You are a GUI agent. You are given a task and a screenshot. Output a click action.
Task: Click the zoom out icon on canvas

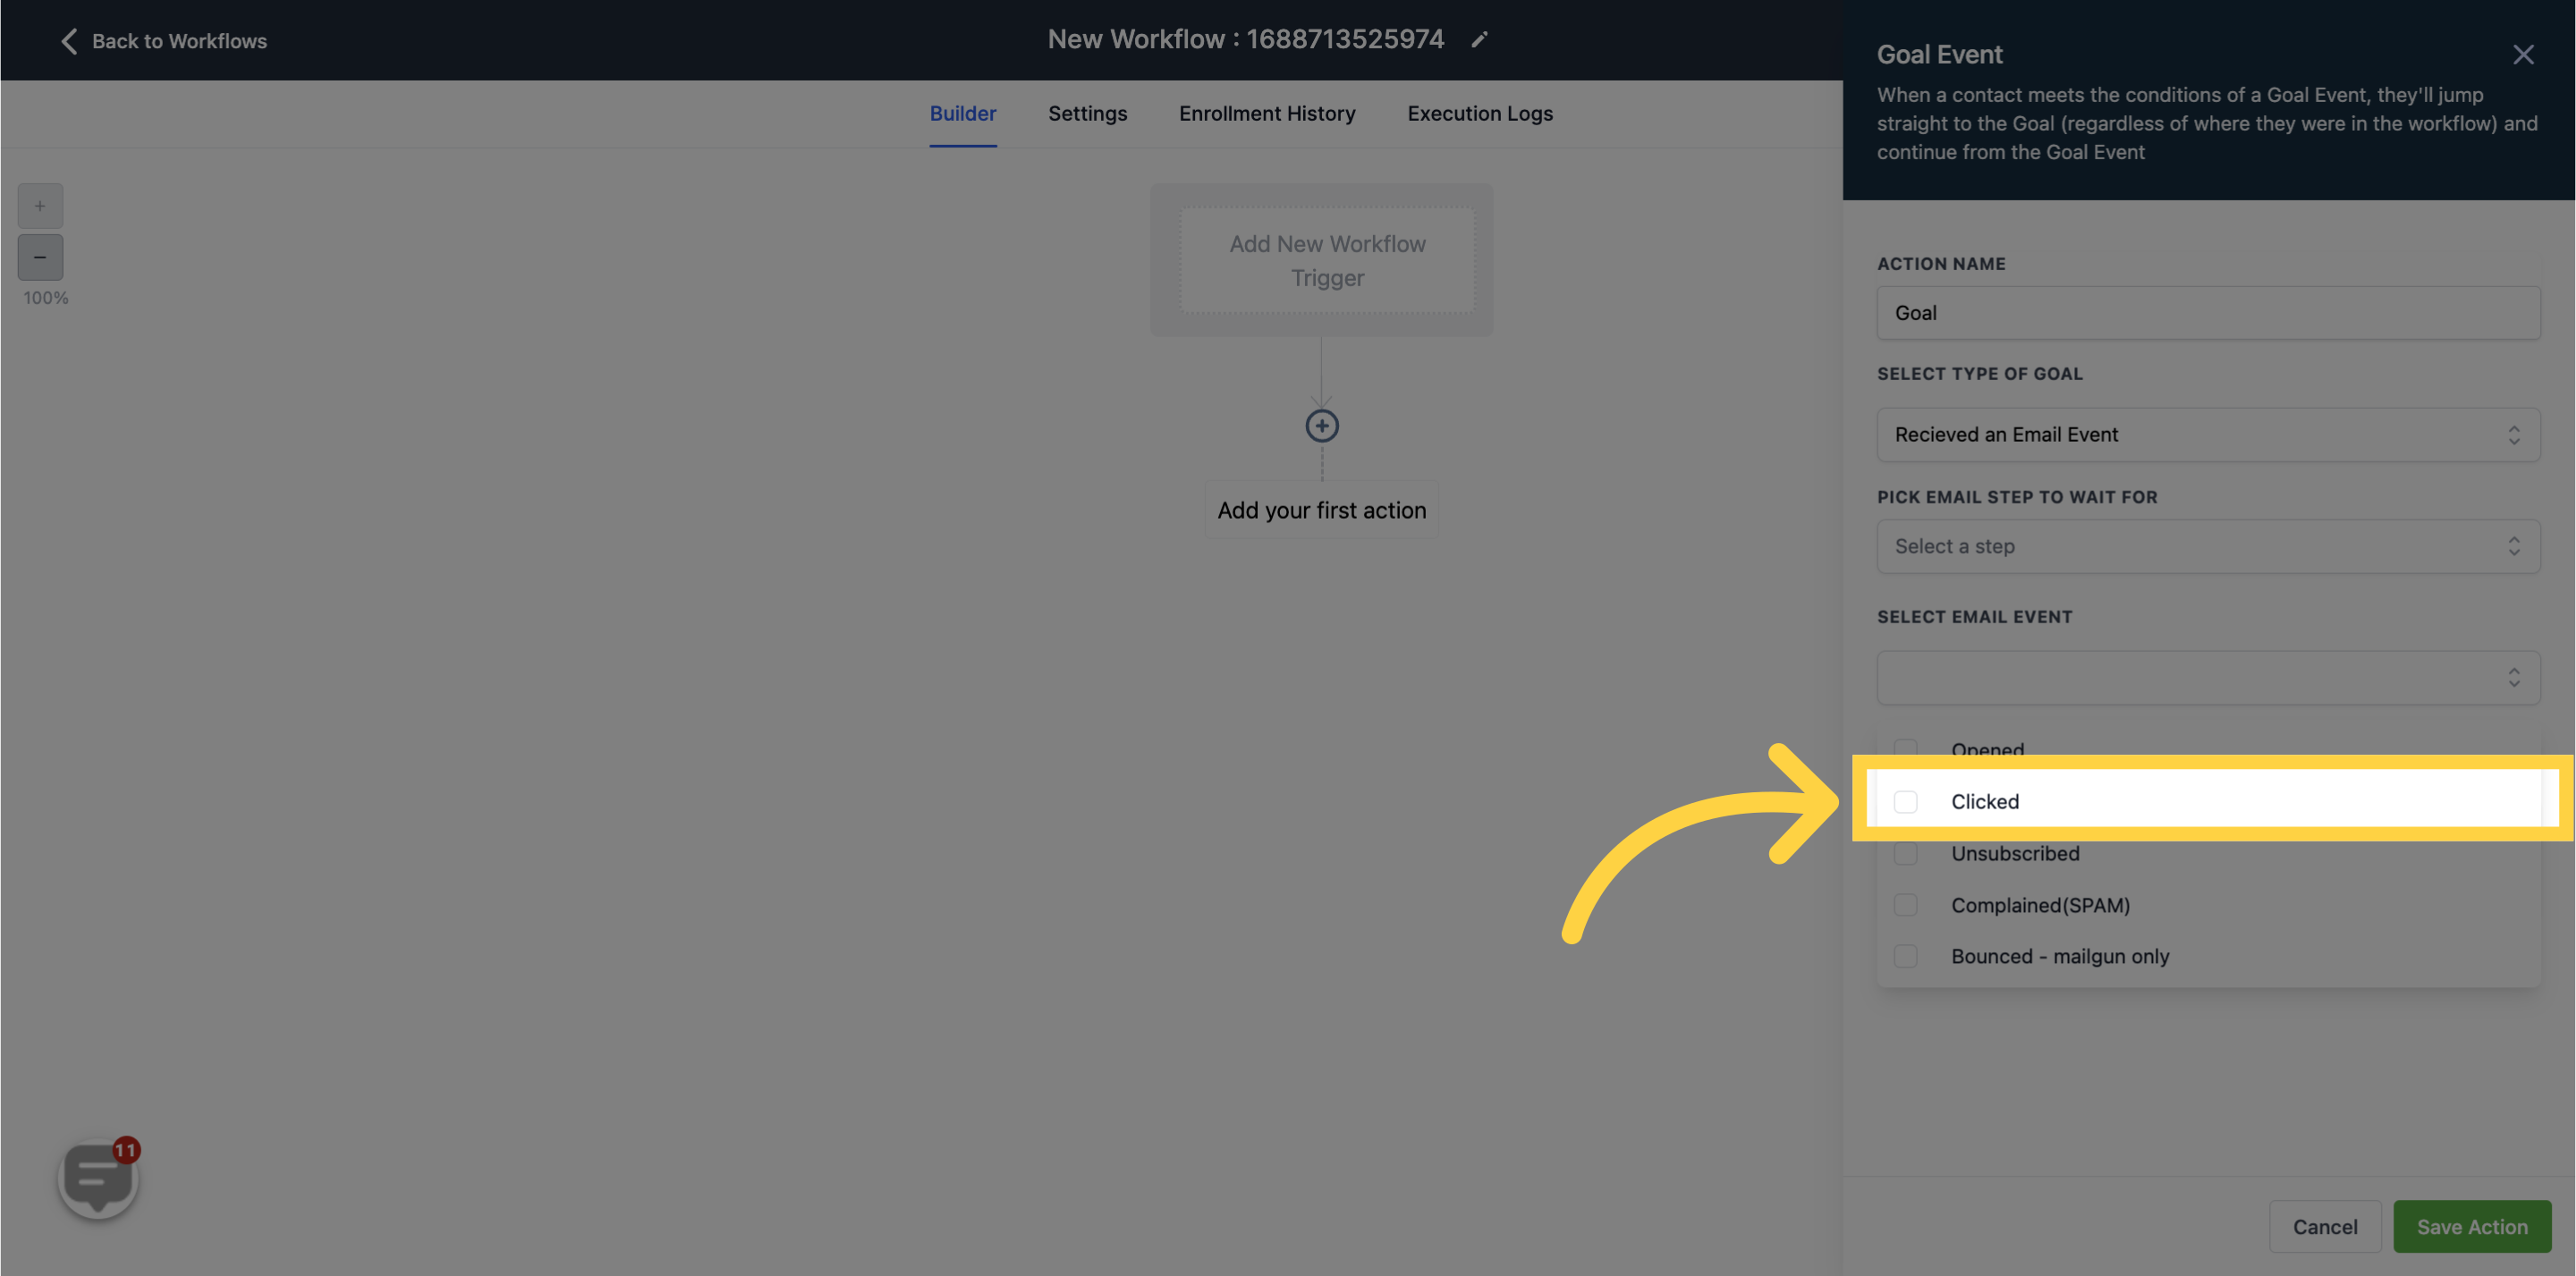39,257
